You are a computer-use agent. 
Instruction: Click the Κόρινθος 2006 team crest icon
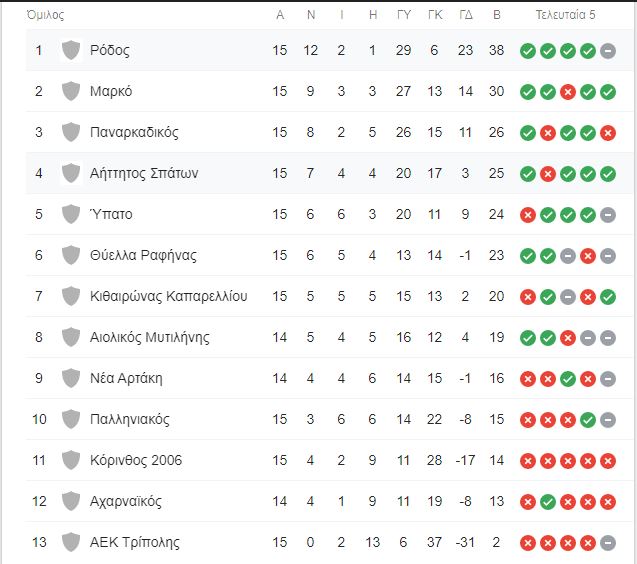(70, 460)
